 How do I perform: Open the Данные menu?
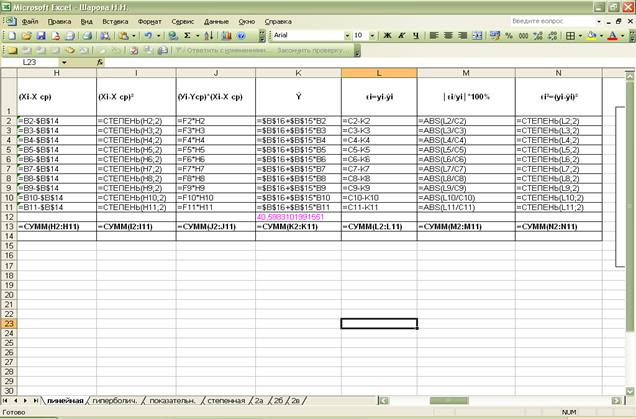[x=216, y=21]
